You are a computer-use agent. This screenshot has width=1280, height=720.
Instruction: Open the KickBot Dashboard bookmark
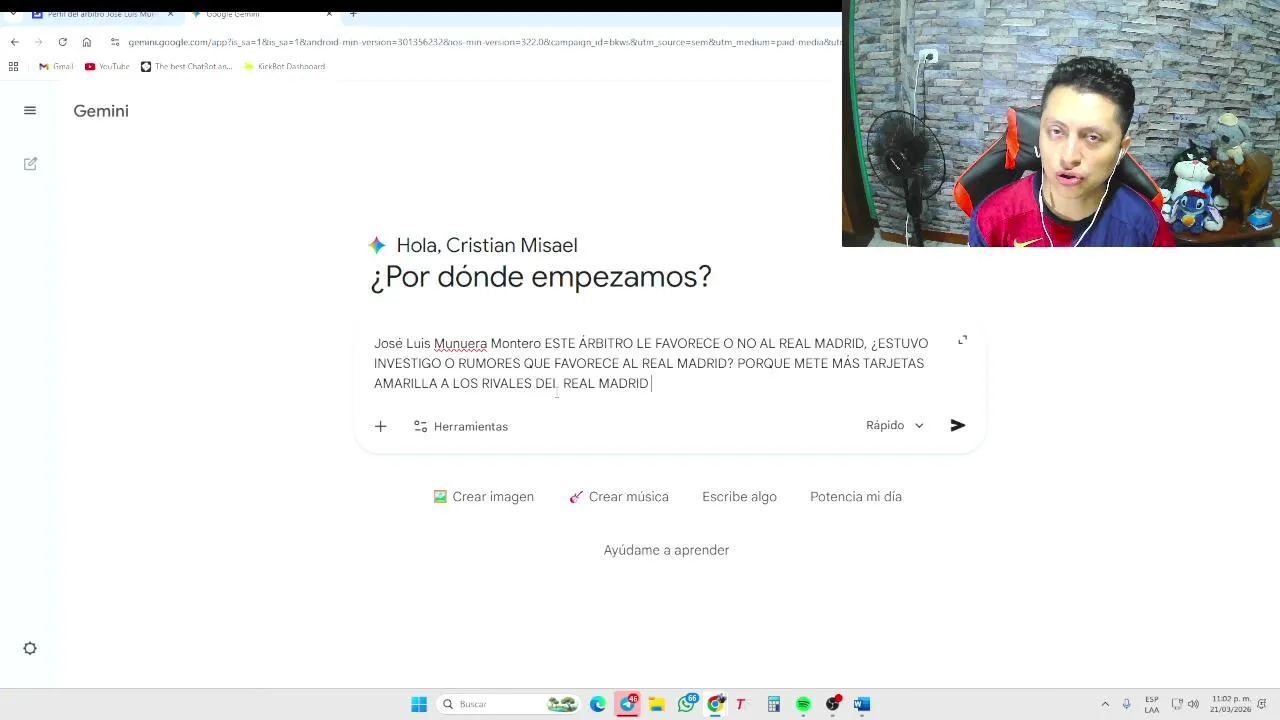coord(285,66)
